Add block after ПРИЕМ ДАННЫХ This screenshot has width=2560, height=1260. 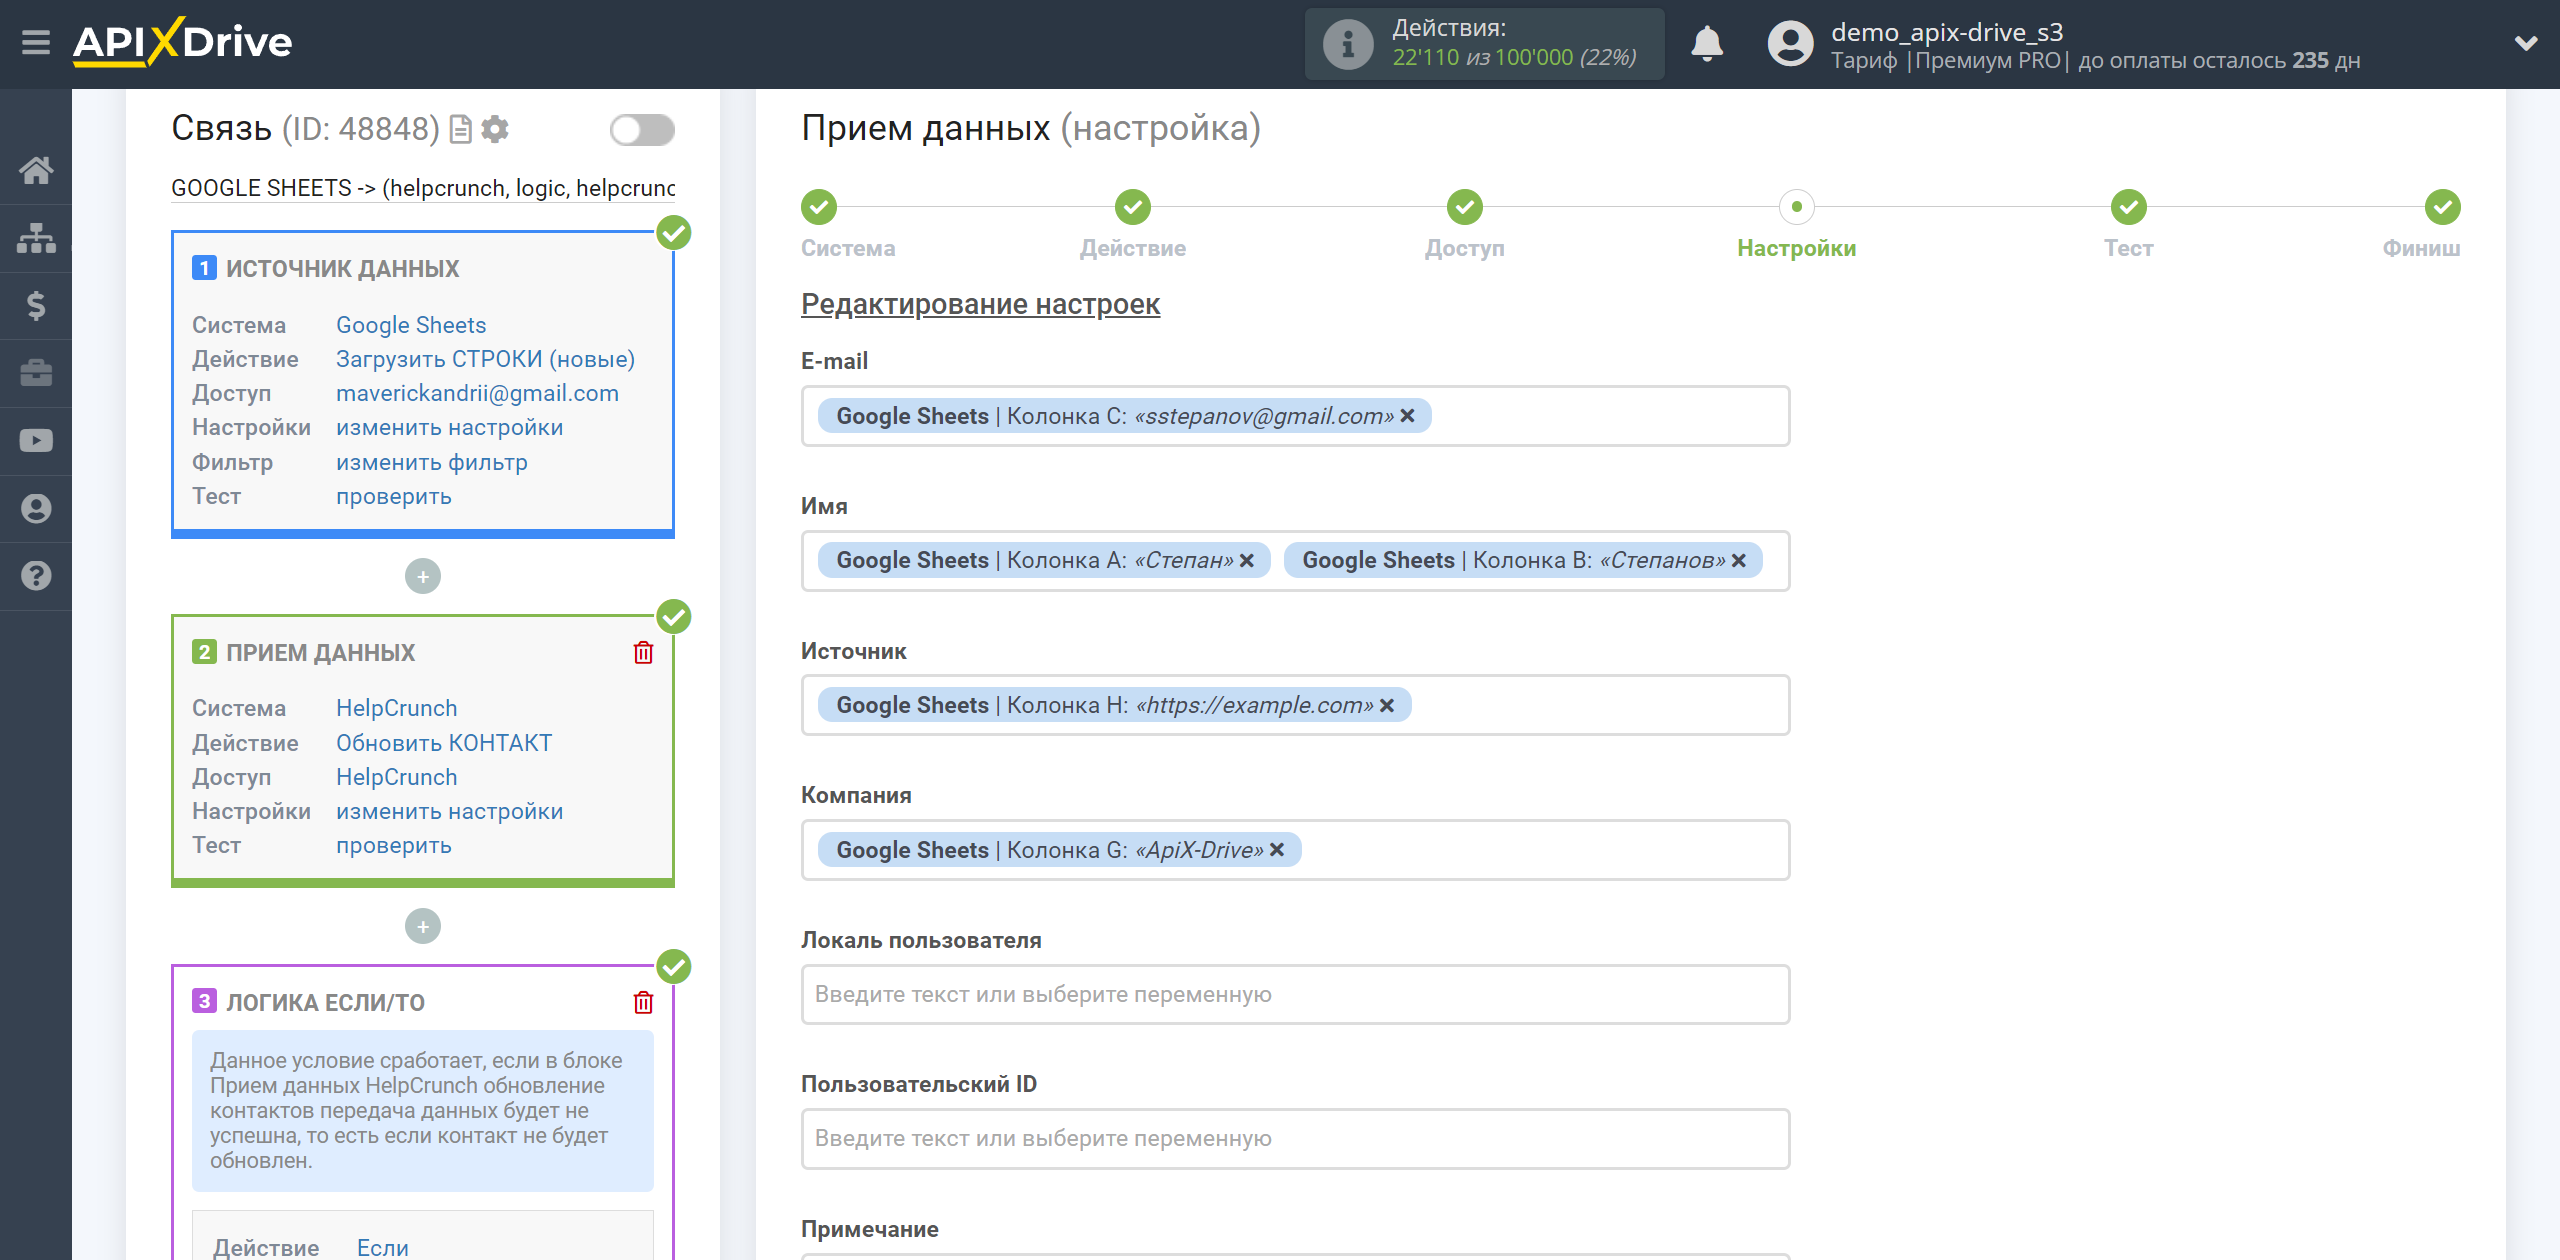click(x=423, y=926)
